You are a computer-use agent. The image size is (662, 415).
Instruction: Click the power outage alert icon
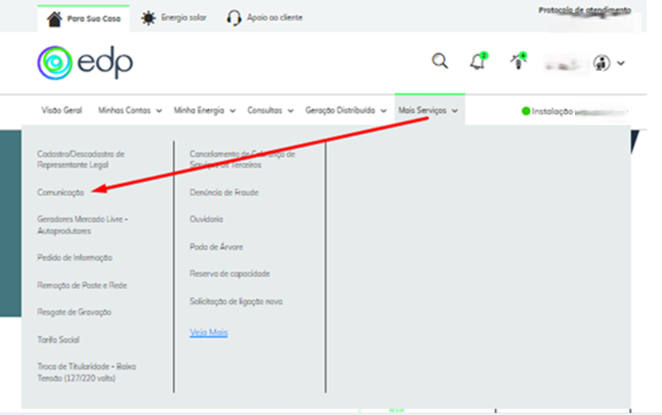(519, 62)
